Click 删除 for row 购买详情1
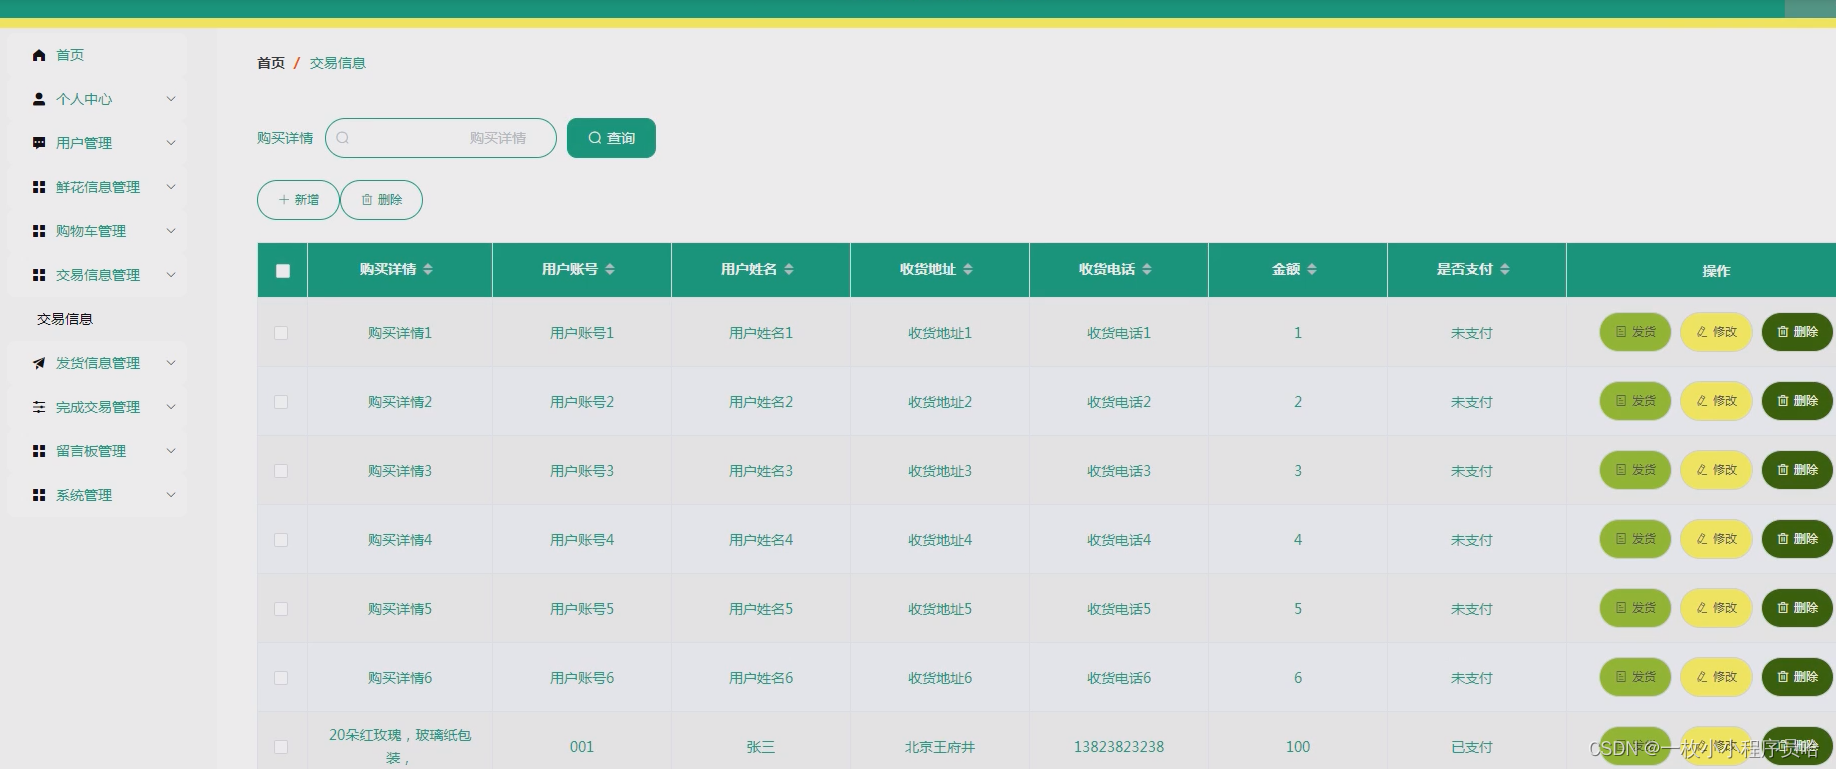This screenshot has width=1836, height=769. [1798, 332]
